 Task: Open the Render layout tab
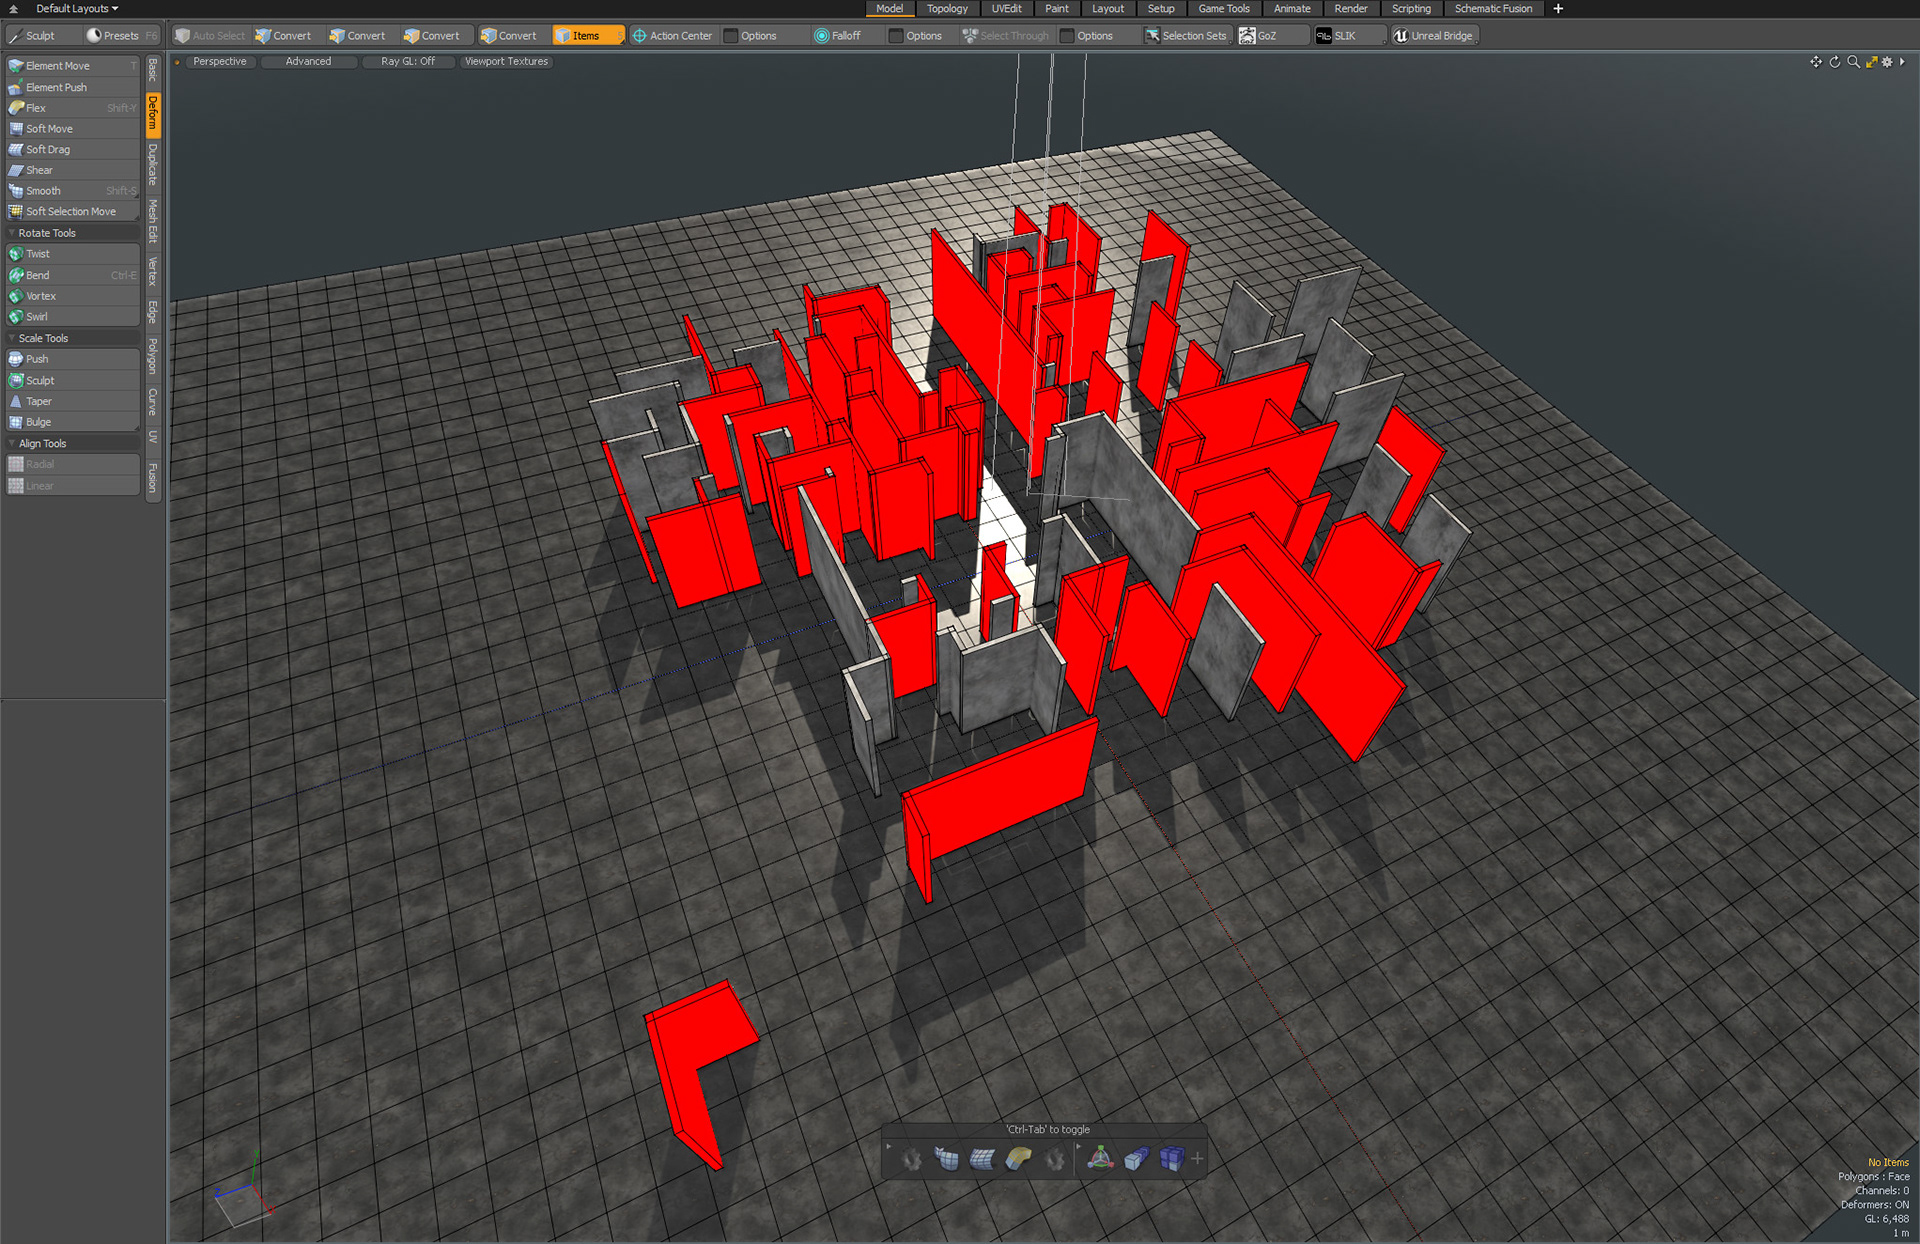(x=1351, y=9)
